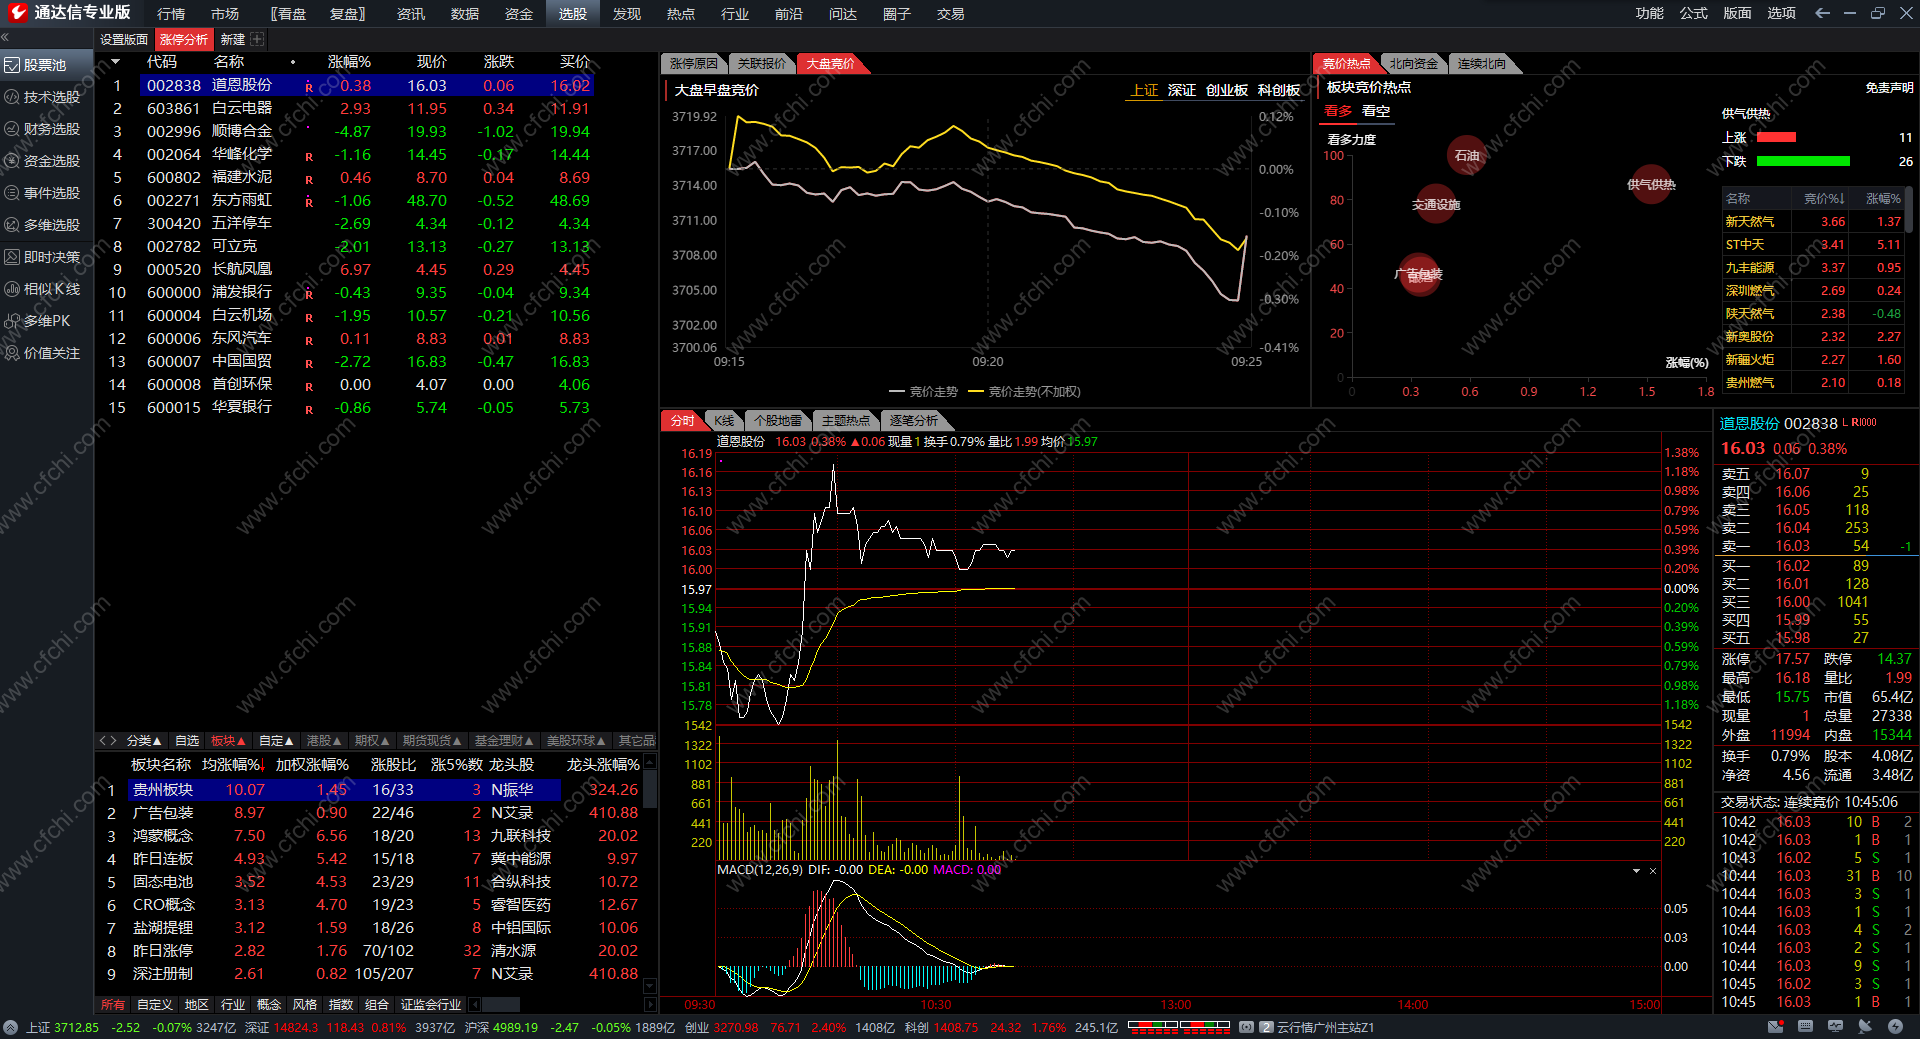Expand the 板块 dropdown tab
This screenshot has width=1920, height=1039.
(x=228, y=741)
